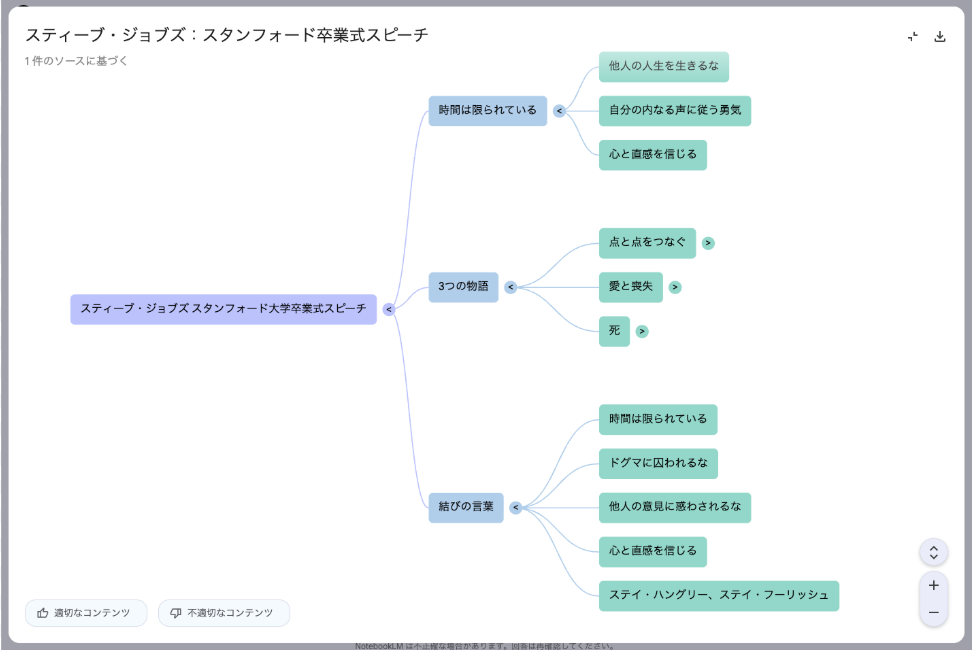Image resolution: width=972 pixels, height=650 pixels.
Task: Collapse the blue 時間は限られている branch chevron
Action: tap(559, 111)
